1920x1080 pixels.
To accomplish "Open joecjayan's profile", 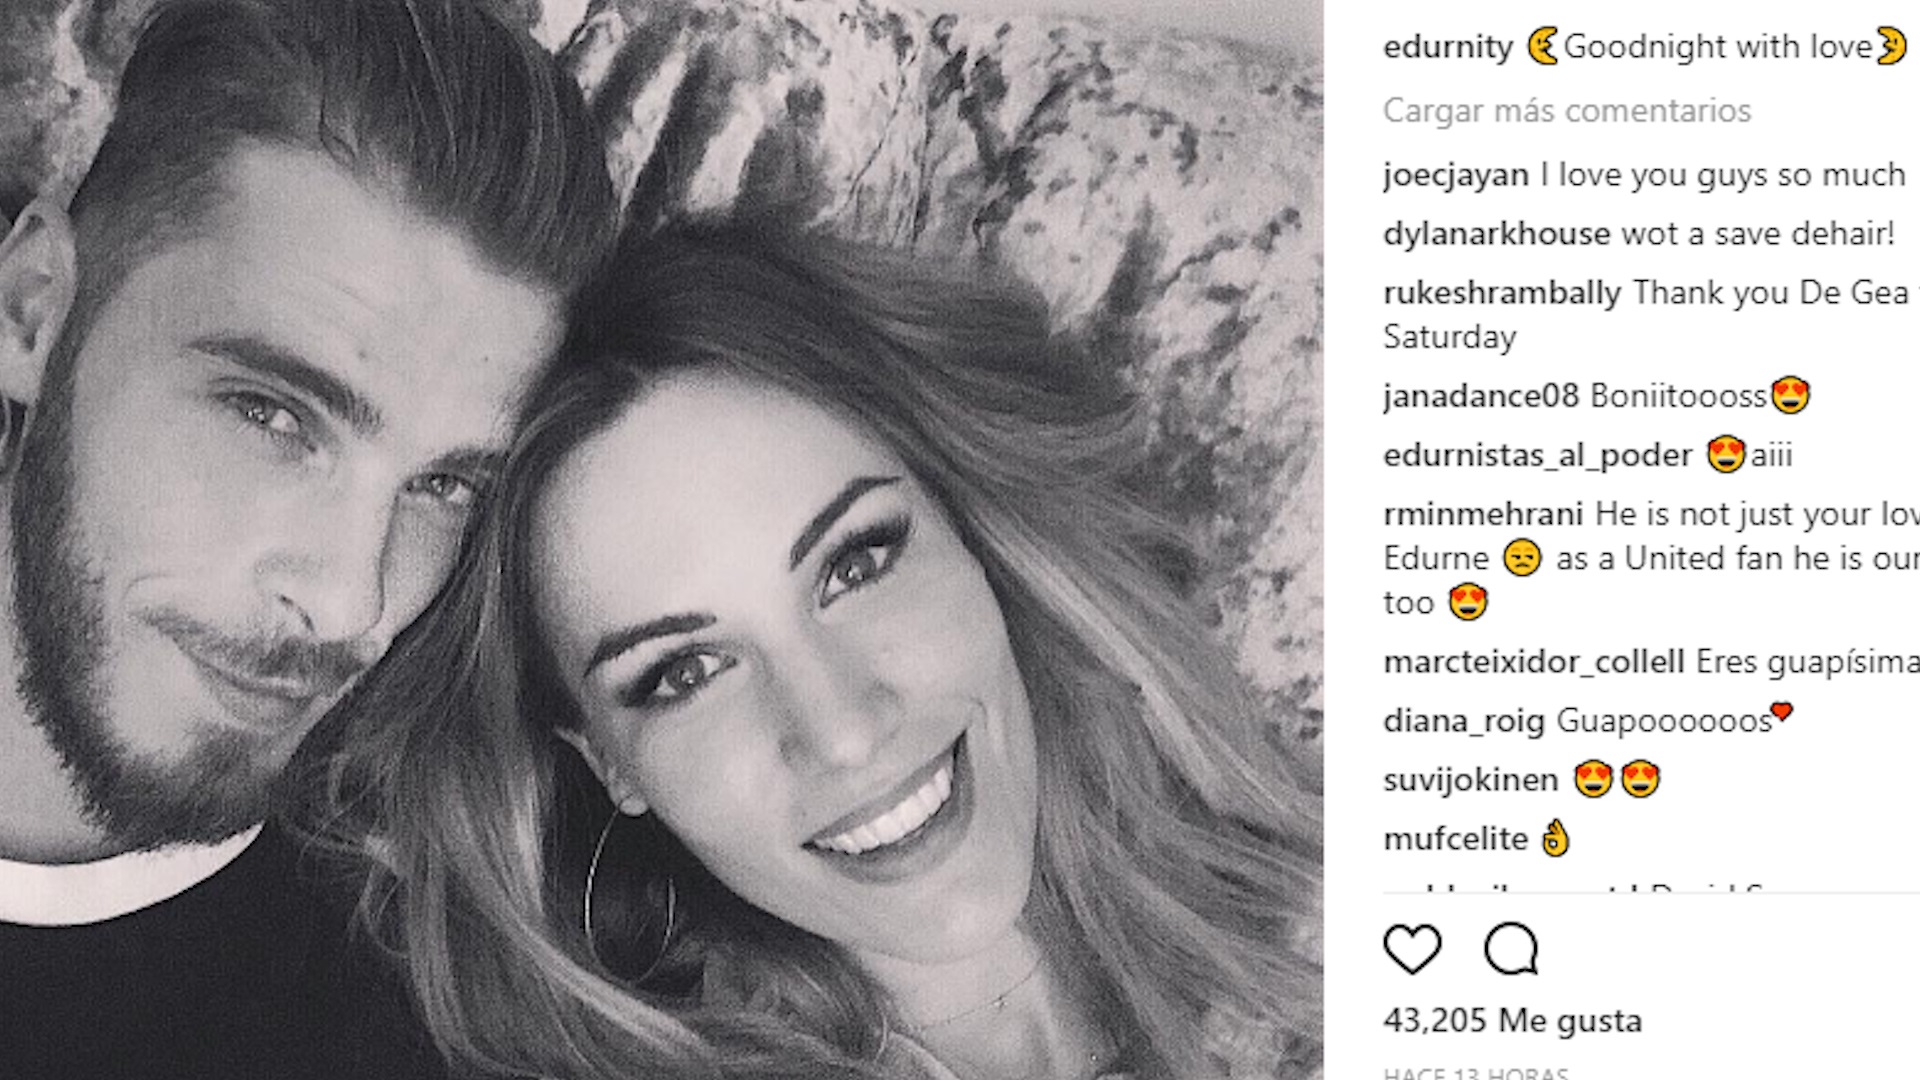I will pos(1455,175).
